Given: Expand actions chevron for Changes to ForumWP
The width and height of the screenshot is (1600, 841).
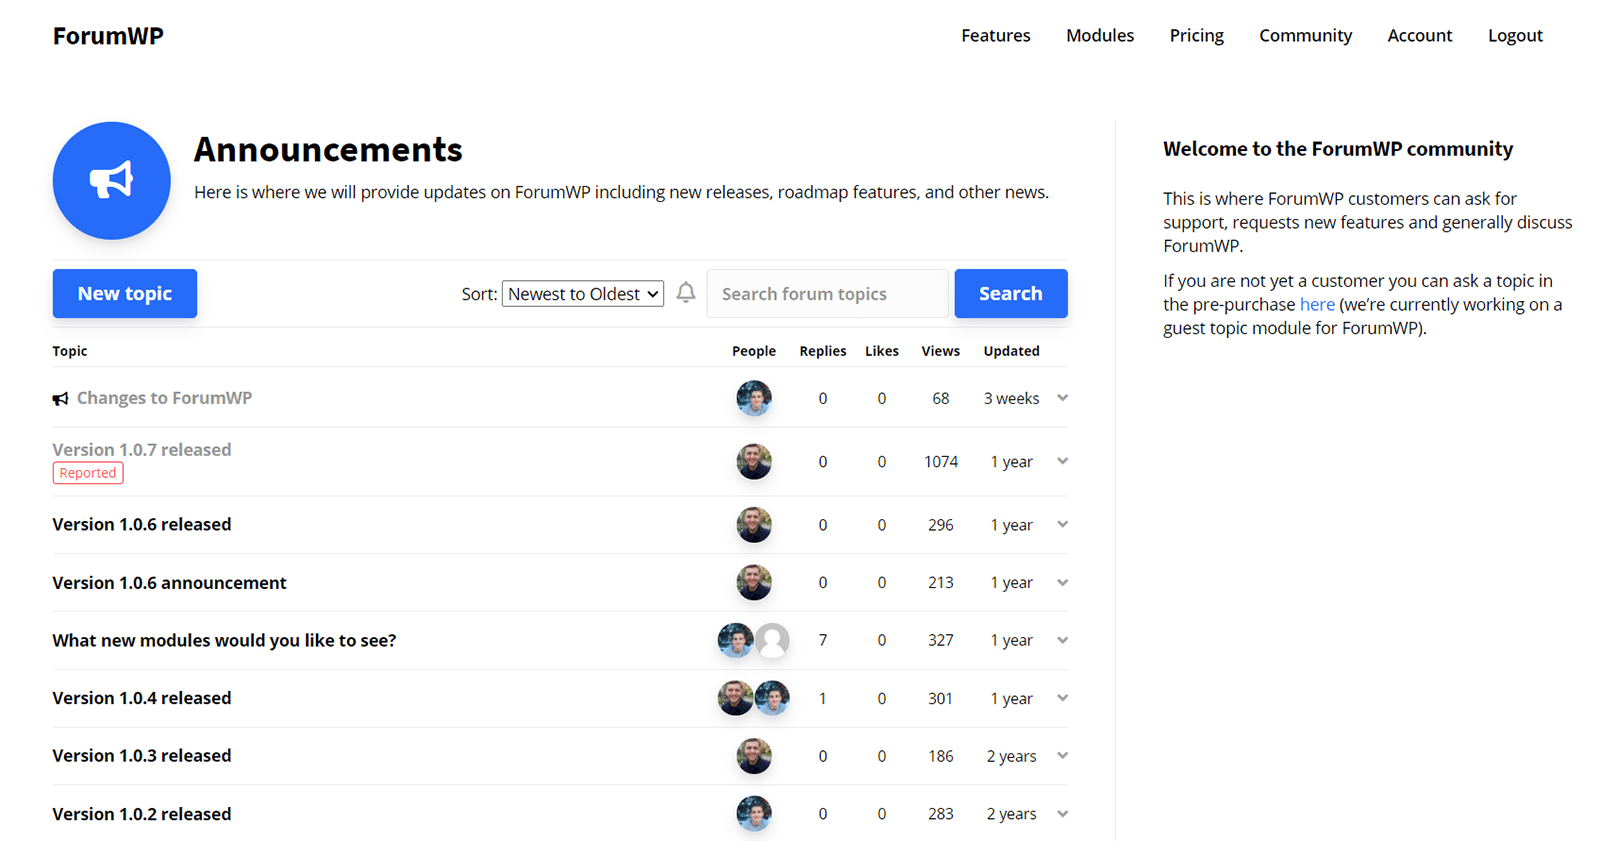Looking at the screenshot, I should tap(1063, 398).
